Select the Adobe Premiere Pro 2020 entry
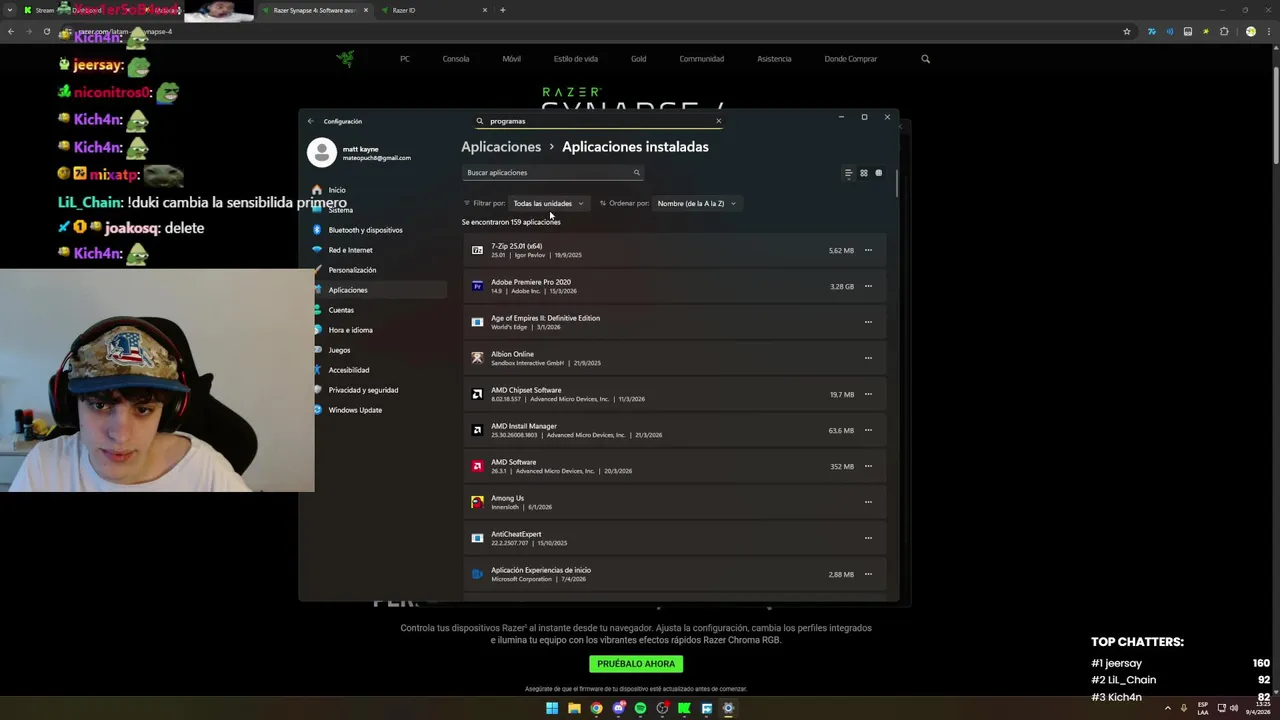Image resolution: width=1280 pixels, height=720 pixels. 674,286
